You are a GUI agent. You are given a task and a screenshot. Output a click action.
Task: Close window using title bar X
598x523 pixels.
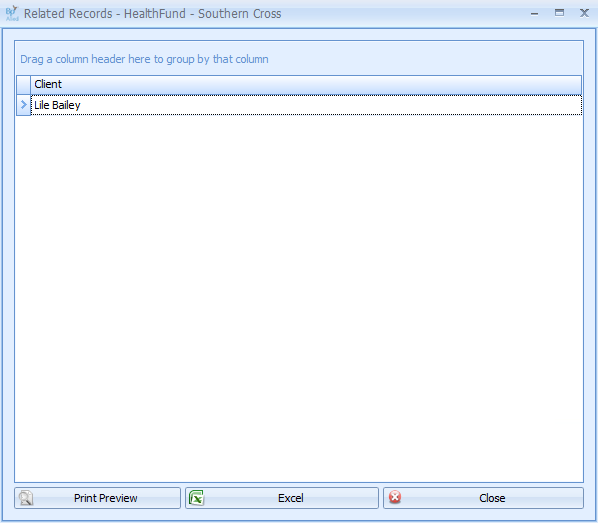click(584, 13)
